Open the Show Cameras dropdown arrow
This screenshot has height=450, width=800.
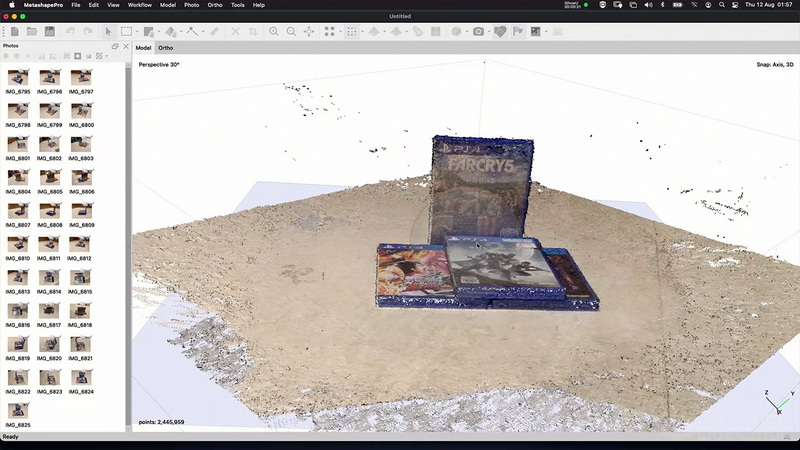pos(489,32)
